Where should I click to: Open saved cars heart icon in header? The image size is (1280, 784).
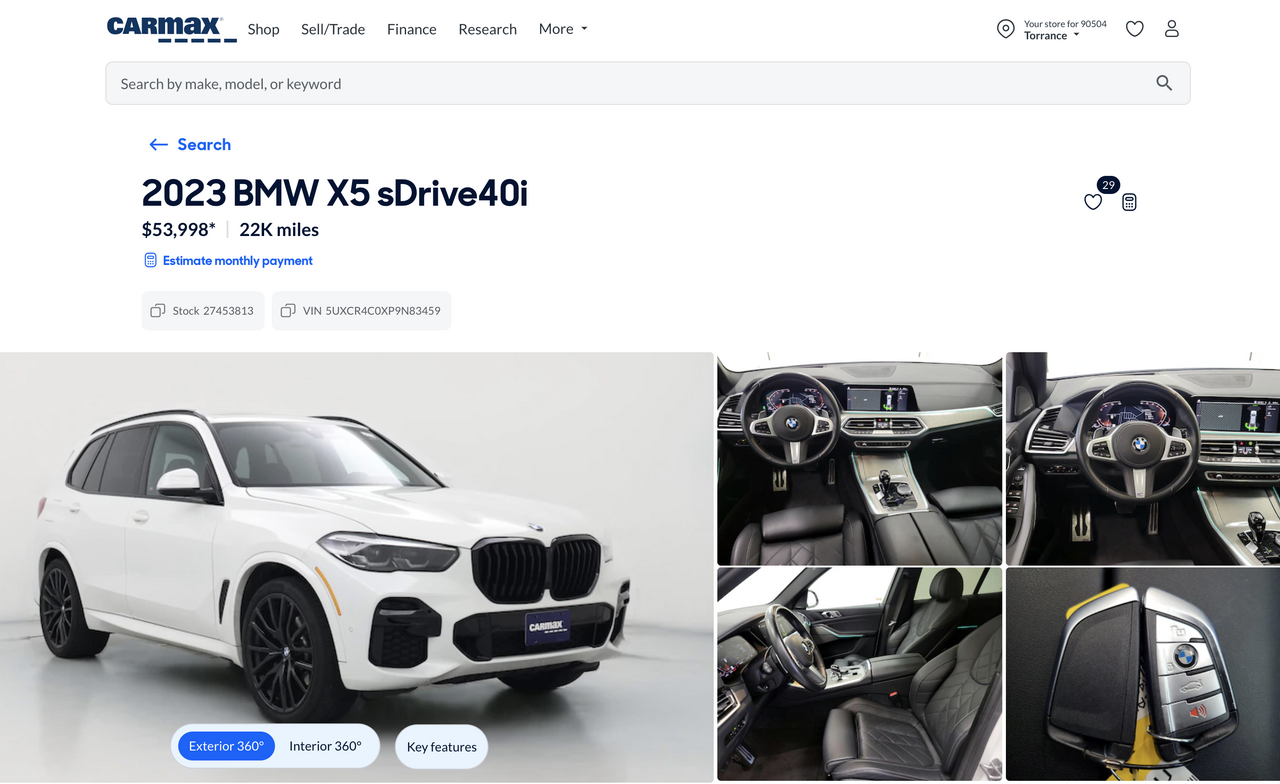[1134, 29]
